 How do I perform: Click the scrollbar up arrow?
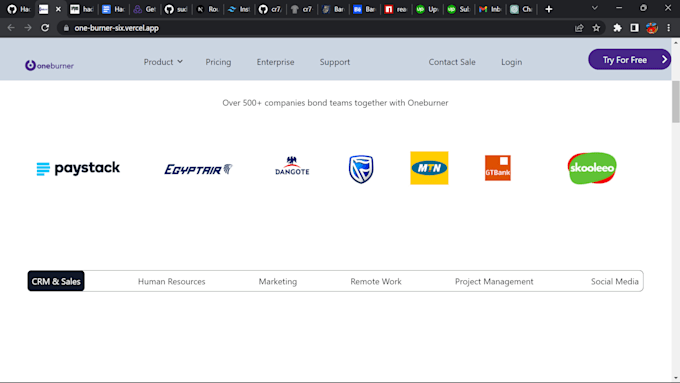click(x=676, y=43)
